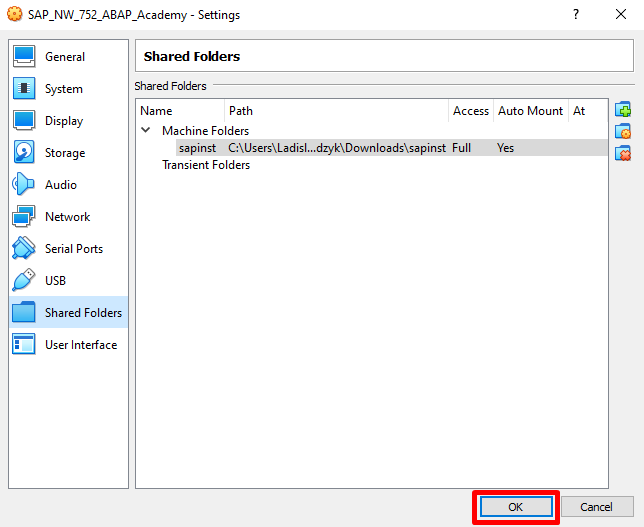644x527 pixels.
Task: Click the USB plug icon
Action: [23, 280]
